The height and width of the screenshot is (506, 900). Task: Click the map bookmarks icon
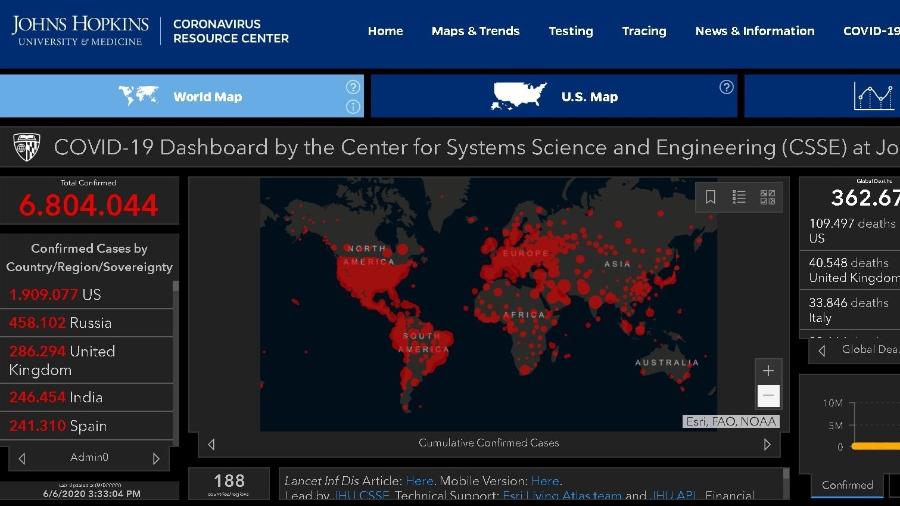tap(710, 197)
